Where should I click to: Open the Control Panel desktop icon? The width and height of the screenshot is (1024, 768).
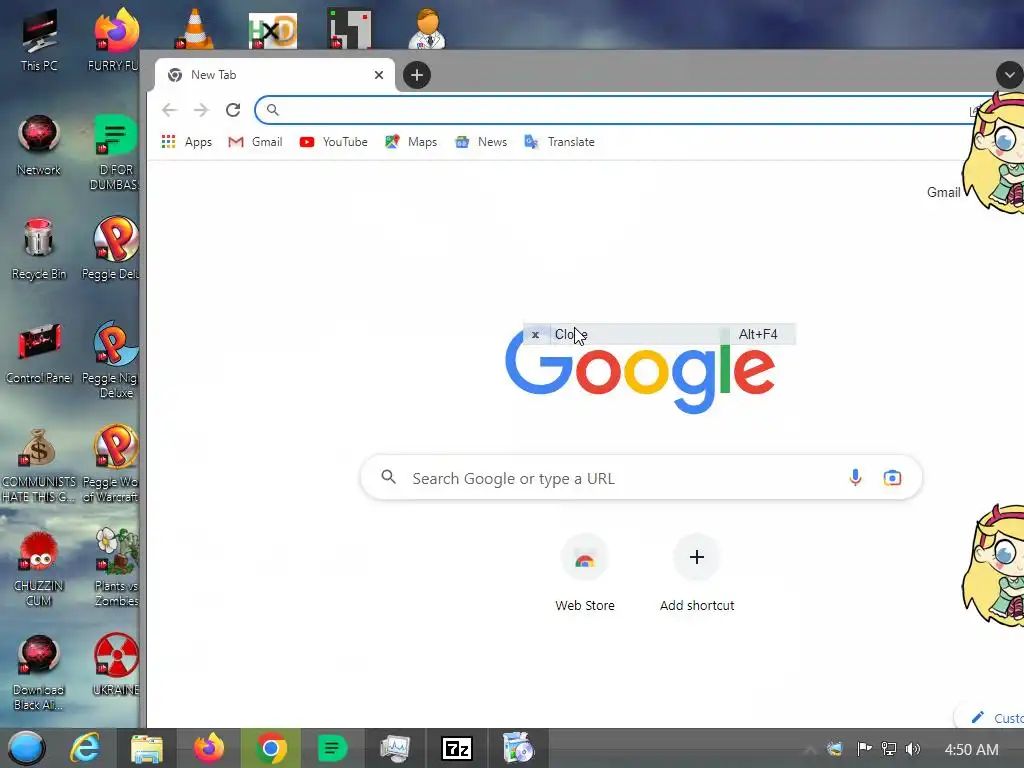[39, 353]
